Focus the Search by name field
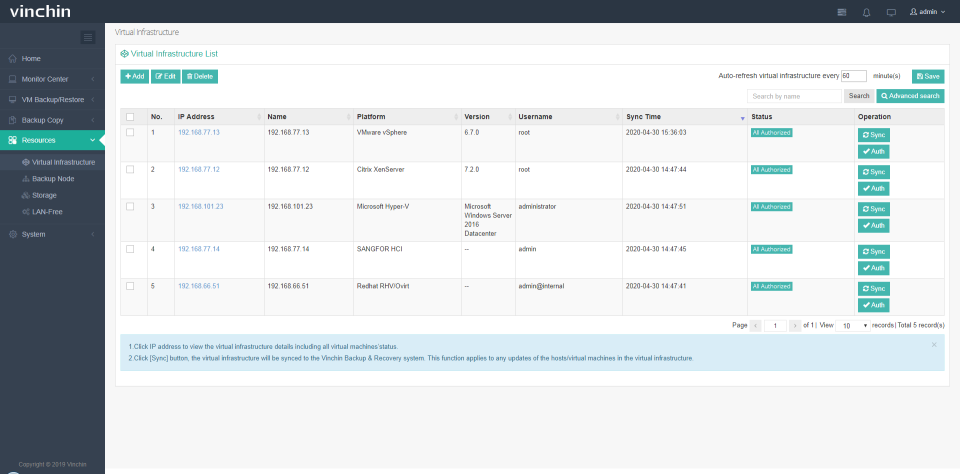 click(x=794, y=96)
